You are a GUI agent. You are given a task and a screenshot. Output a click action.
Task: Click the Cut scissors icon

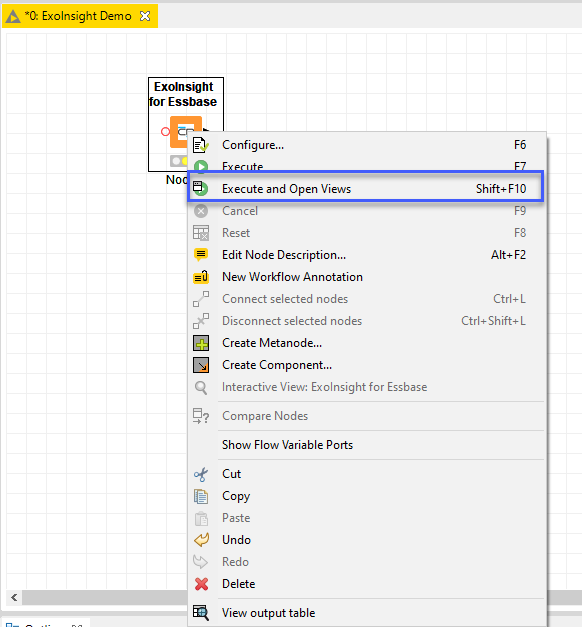[x=201, y=474]
